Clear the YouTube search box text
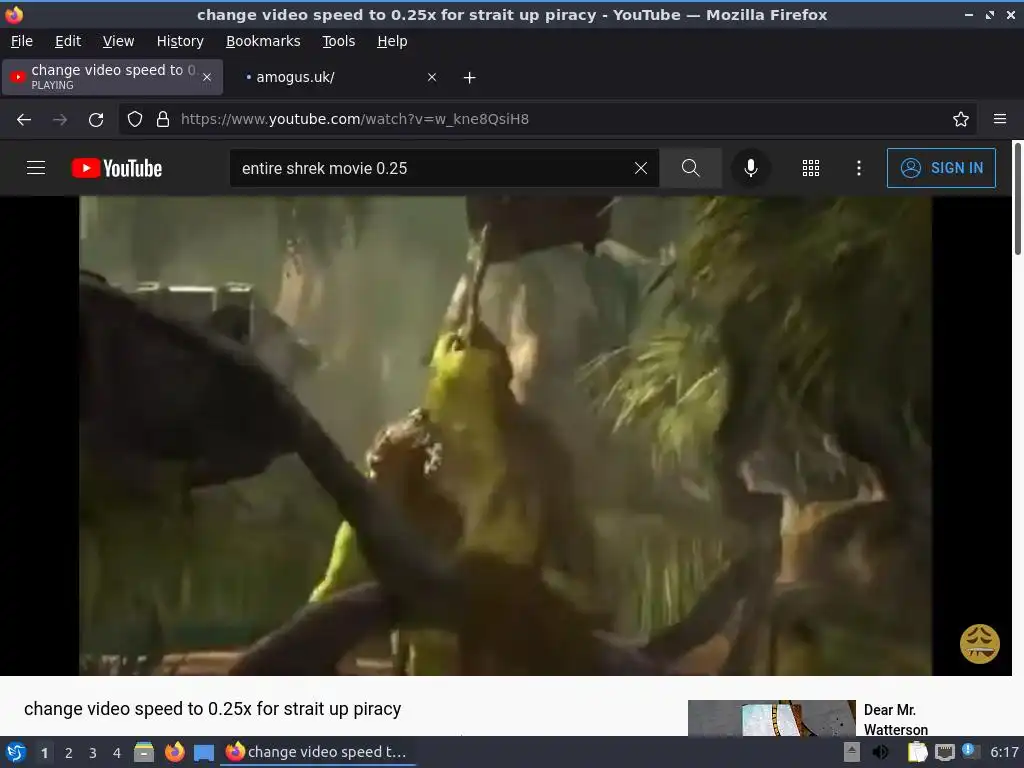The width and height of the screenshot is (1024, 768). (641, 168)
